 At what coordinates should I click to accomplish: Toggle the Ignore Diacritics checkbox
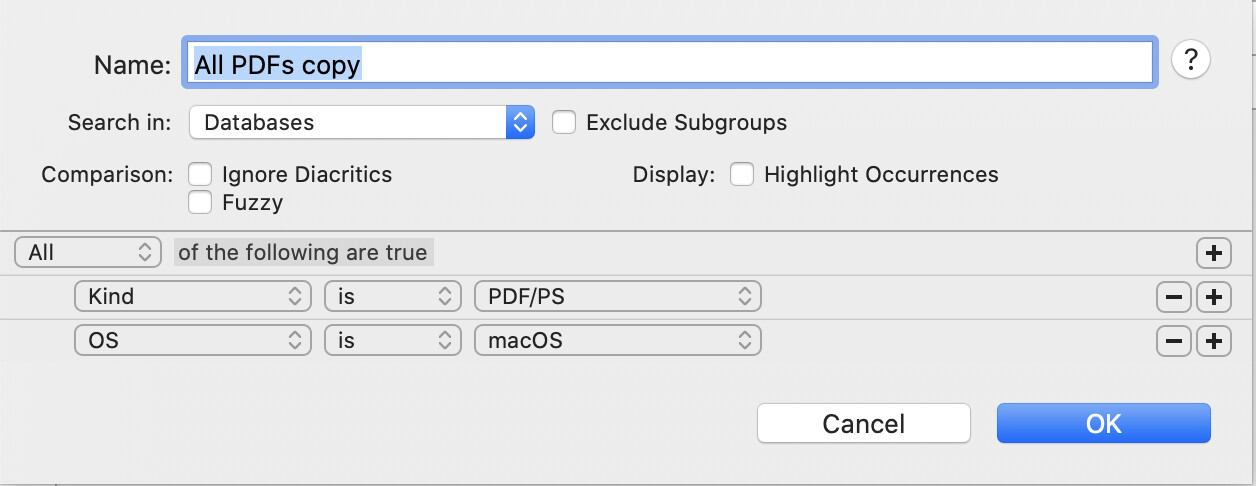pyautogui.click(x=201, y=174)
